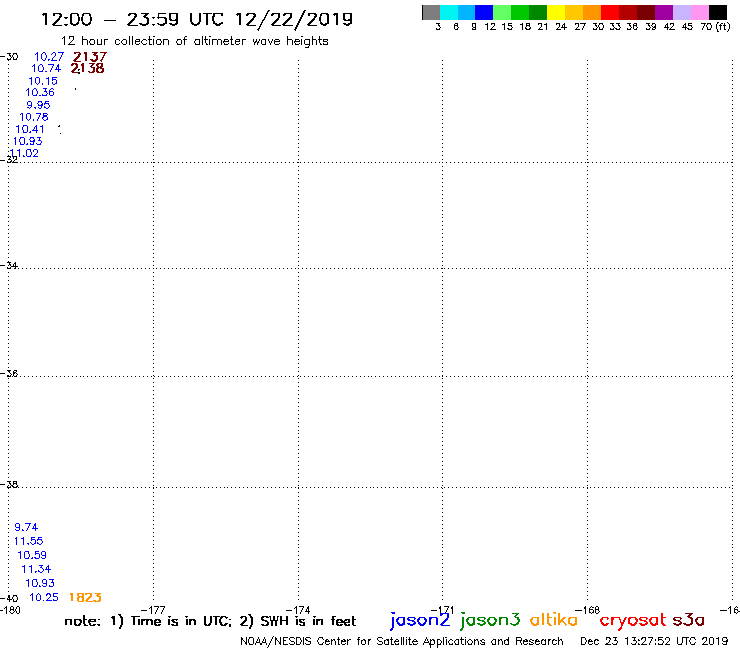Screen dimensions: 740x650
Task: Click the cryosat legend label
Action: coord(633,620)
